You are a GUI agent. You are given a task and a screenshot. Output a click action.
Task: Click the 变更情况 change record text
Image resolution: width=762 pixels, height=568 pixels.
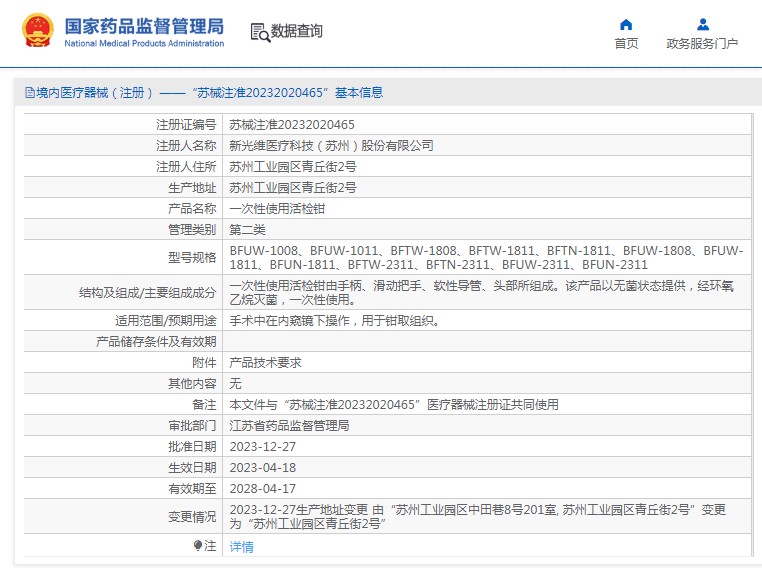(478, 516)
